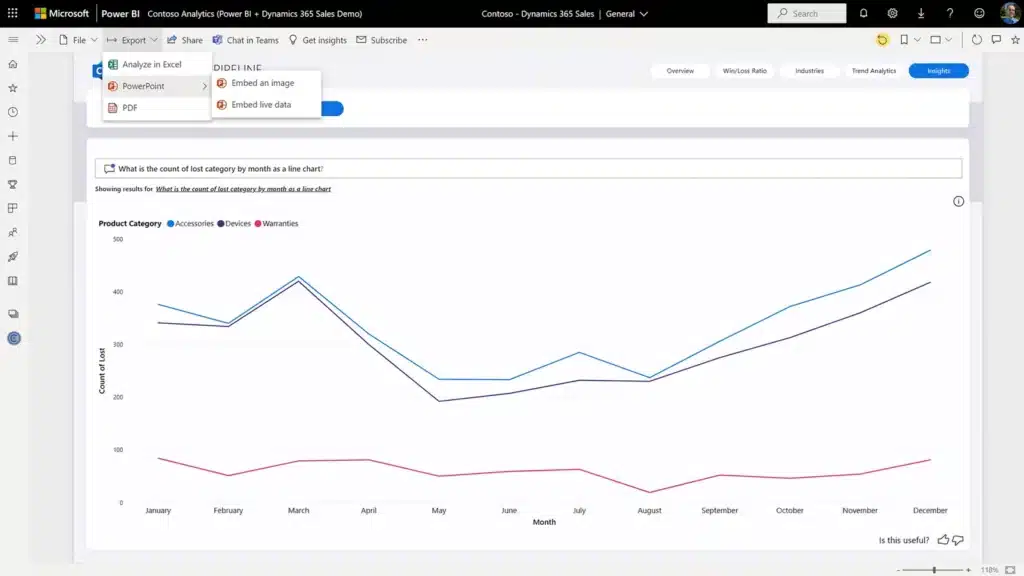
Task: Open Apps grid icon in sidebar
Action: [x=13, y=208]
